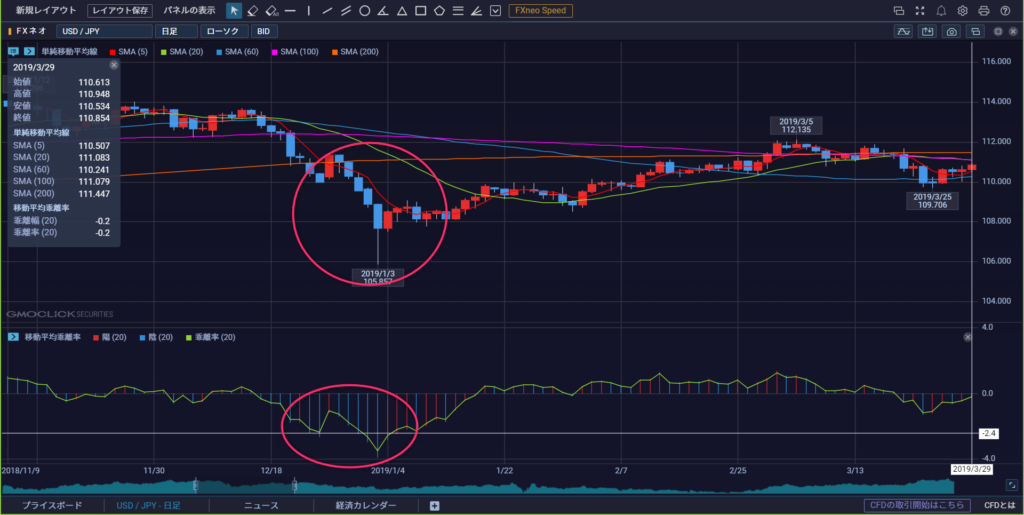Click the 2019/1/3 low price label
The width and height of the screenshot is (1024, 515).
pyautogui.click(x=378, y=277)
